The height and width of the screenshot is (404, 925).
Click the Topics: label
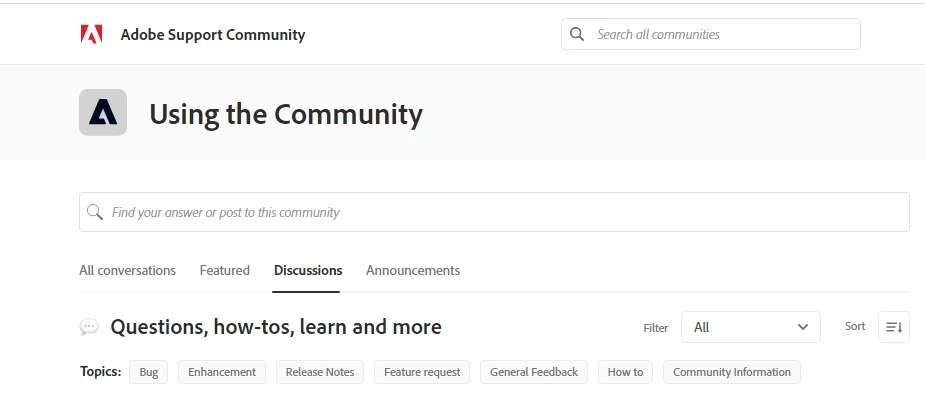click(100, 372)
